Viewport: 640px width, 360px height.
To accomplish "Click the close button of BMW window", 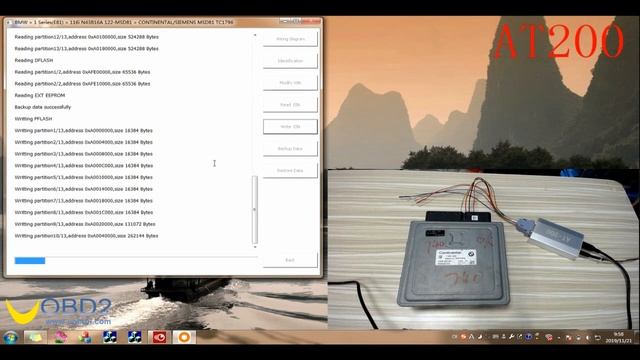I will coord(312,21).
